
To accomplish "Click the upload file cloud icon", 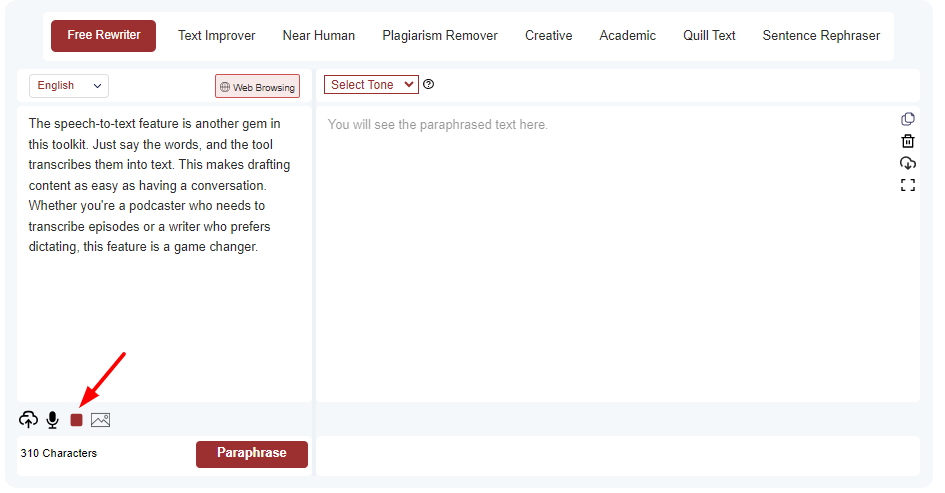I will 28,419.
